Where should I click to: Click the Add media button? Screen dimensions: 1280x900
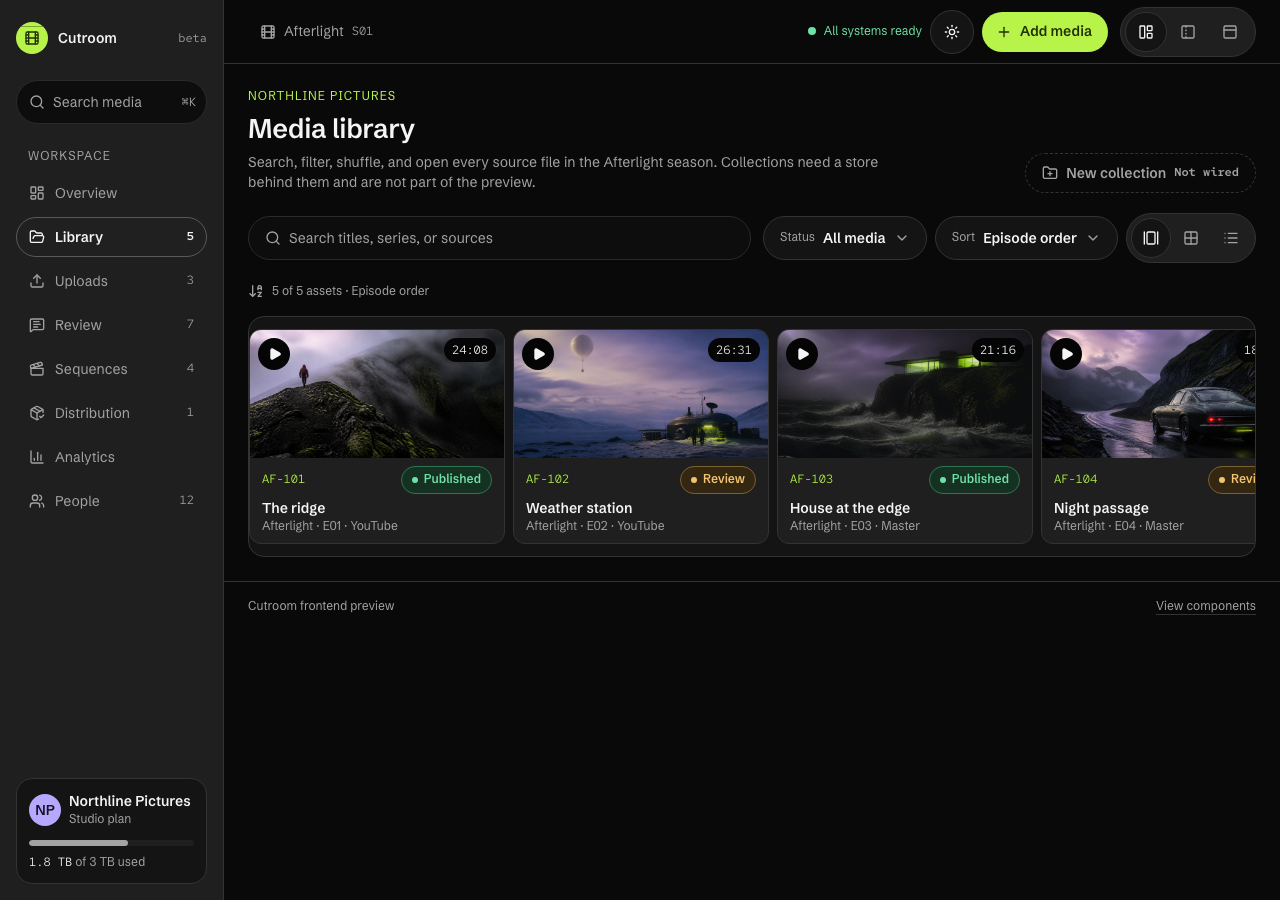click(x=1045, y=32)
